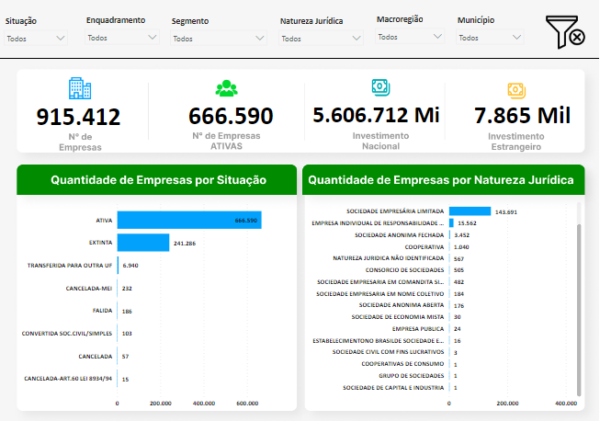This screenshot has height=421, width=600.
Task: Expand the Enquadramento filter dropdown
Action: coord(122,38)
